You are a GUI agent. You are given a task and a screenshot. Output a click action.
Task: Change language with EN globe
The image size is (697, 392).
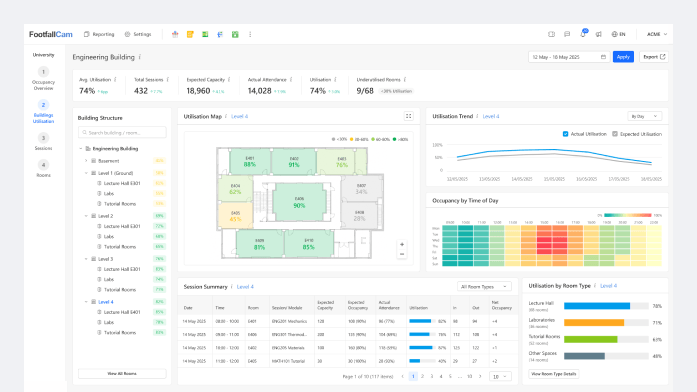[x=618, y=34]
